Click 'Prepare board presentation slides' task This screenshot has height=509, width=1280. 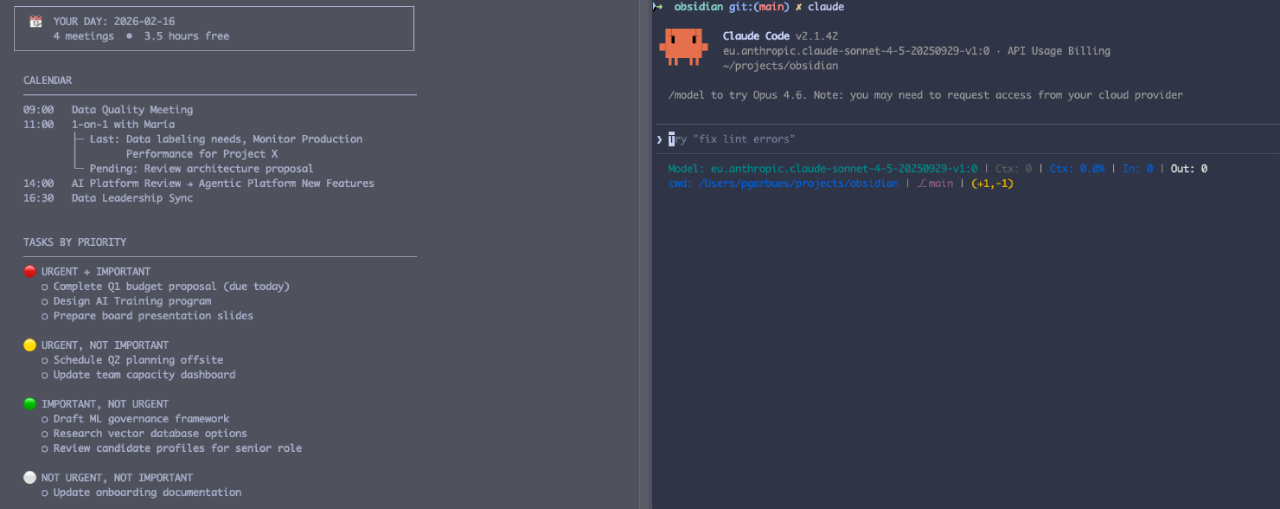click(x=153, y=316)
